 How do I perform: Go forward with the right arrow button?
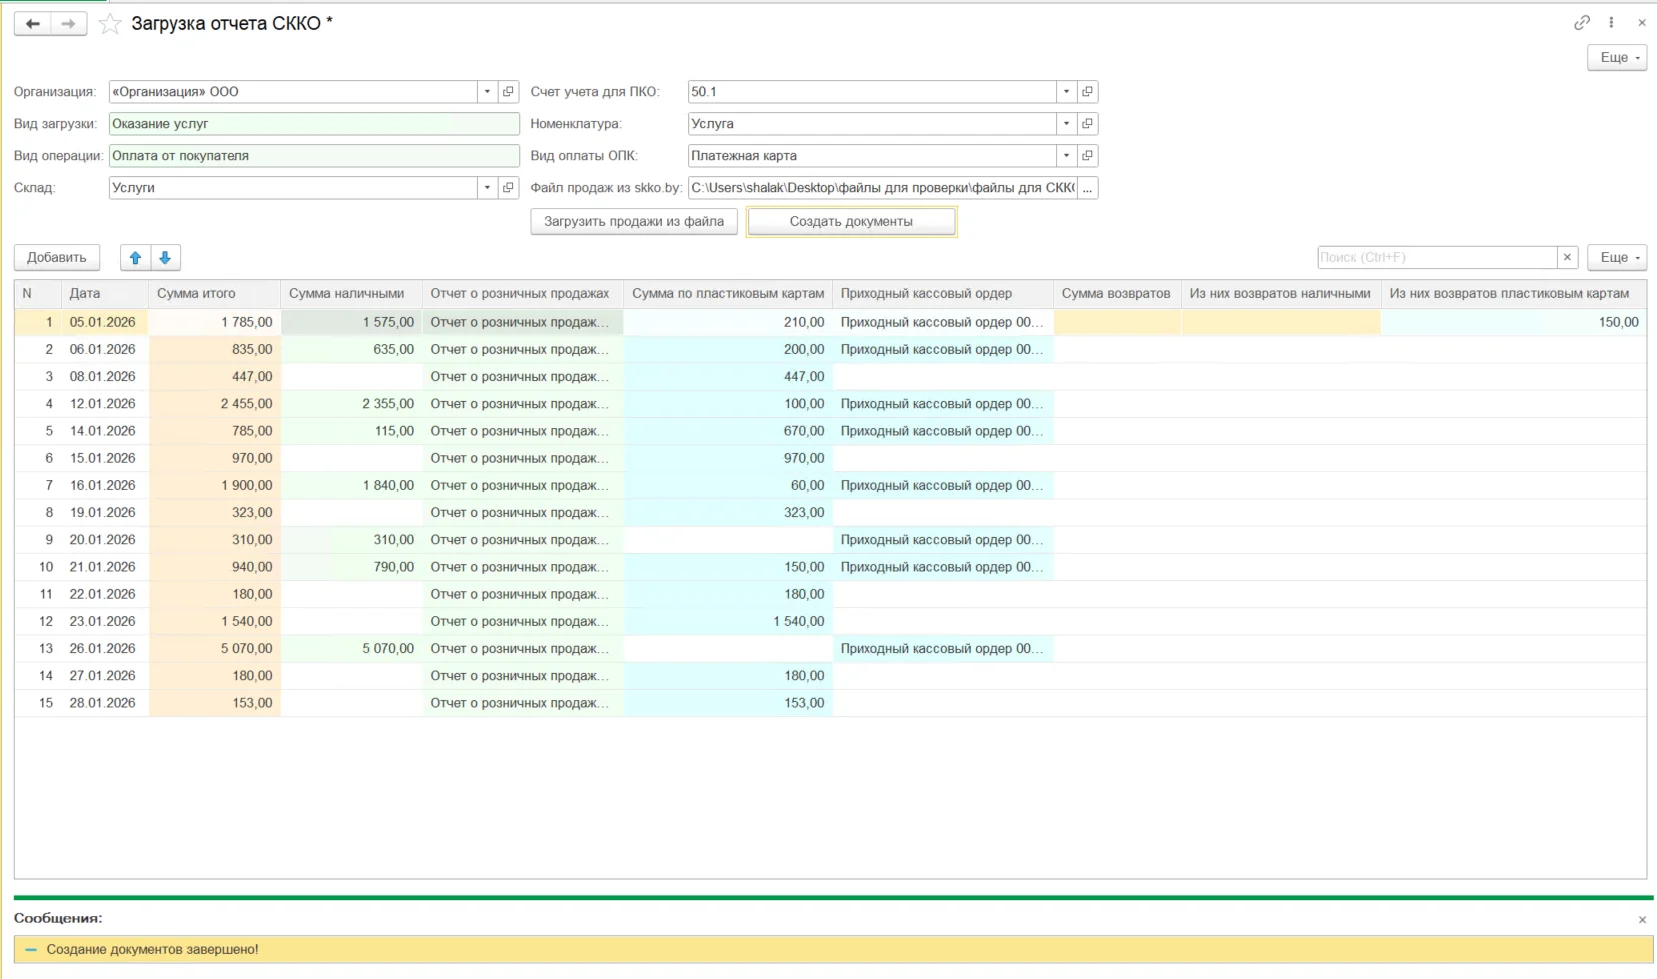tap(68, 23)
